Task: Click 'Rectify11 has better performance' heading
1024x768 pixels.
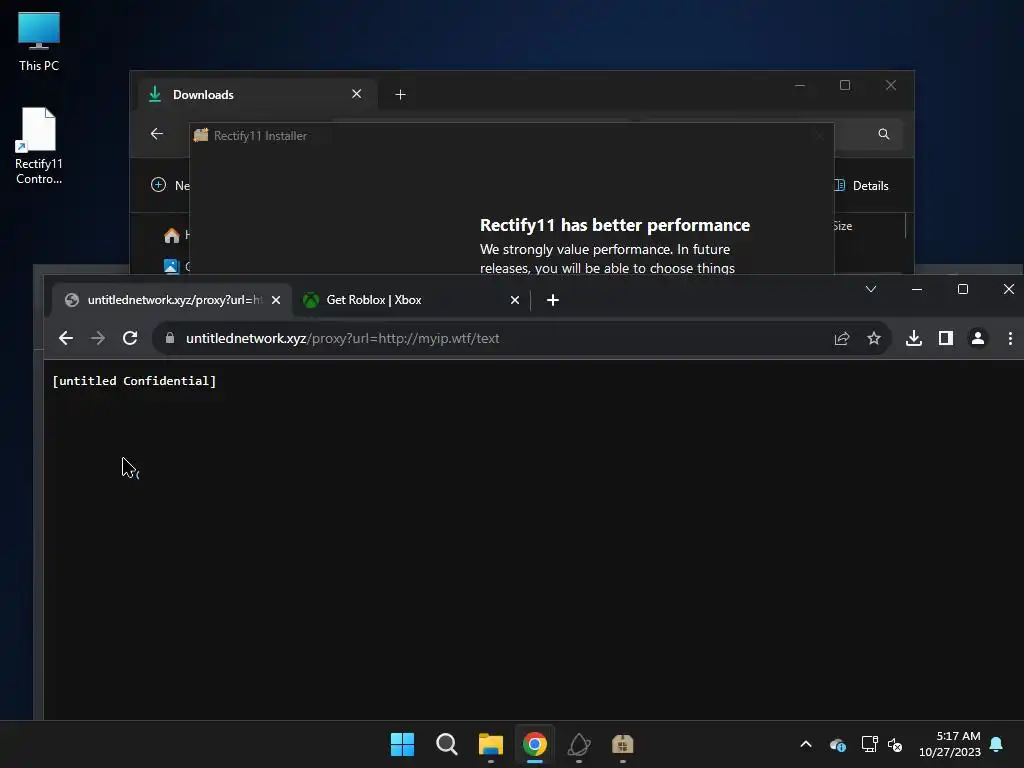Action: point(615,225)
